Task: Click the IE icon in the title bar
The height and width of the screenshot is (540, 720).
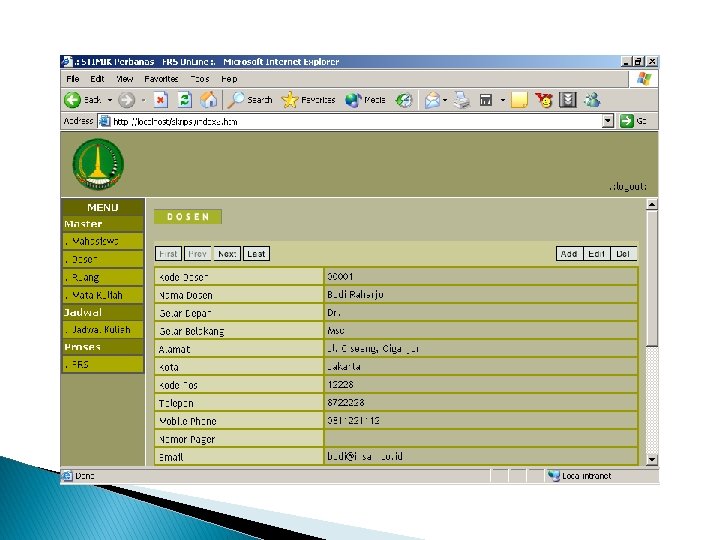Action: (67, 62)
